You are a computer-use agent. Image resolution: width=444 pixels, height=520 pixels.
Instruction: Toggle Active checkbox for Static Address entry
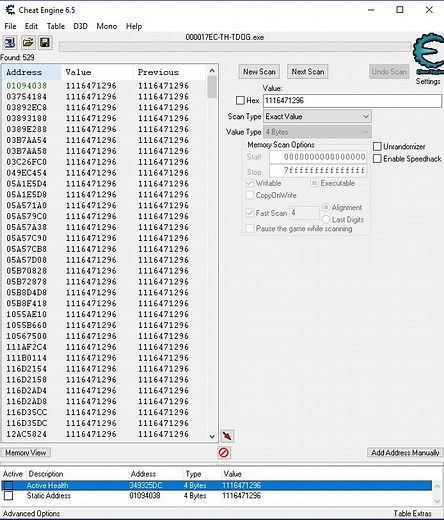pos(9,496)
